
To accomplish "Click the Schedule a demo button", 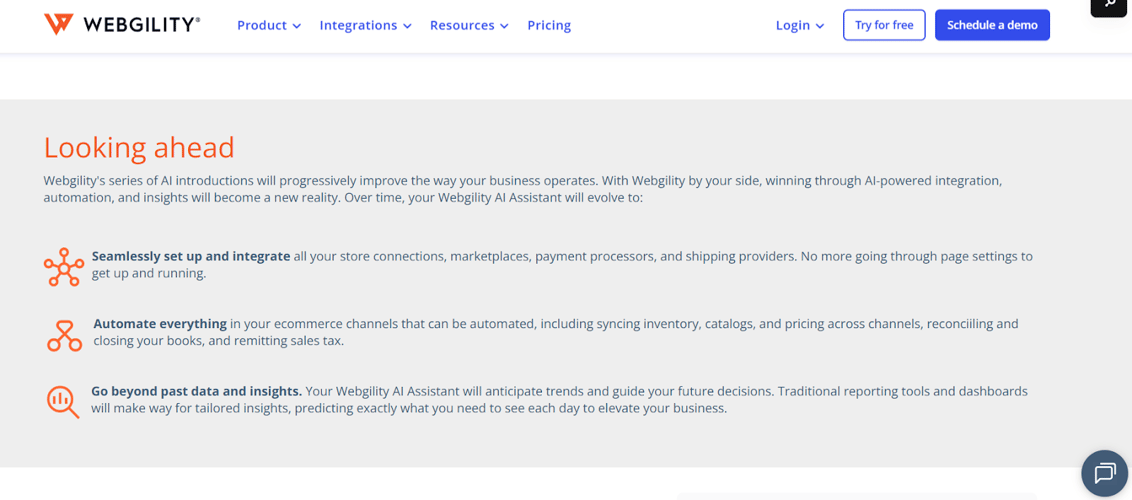I will click(x=992, y=25).
